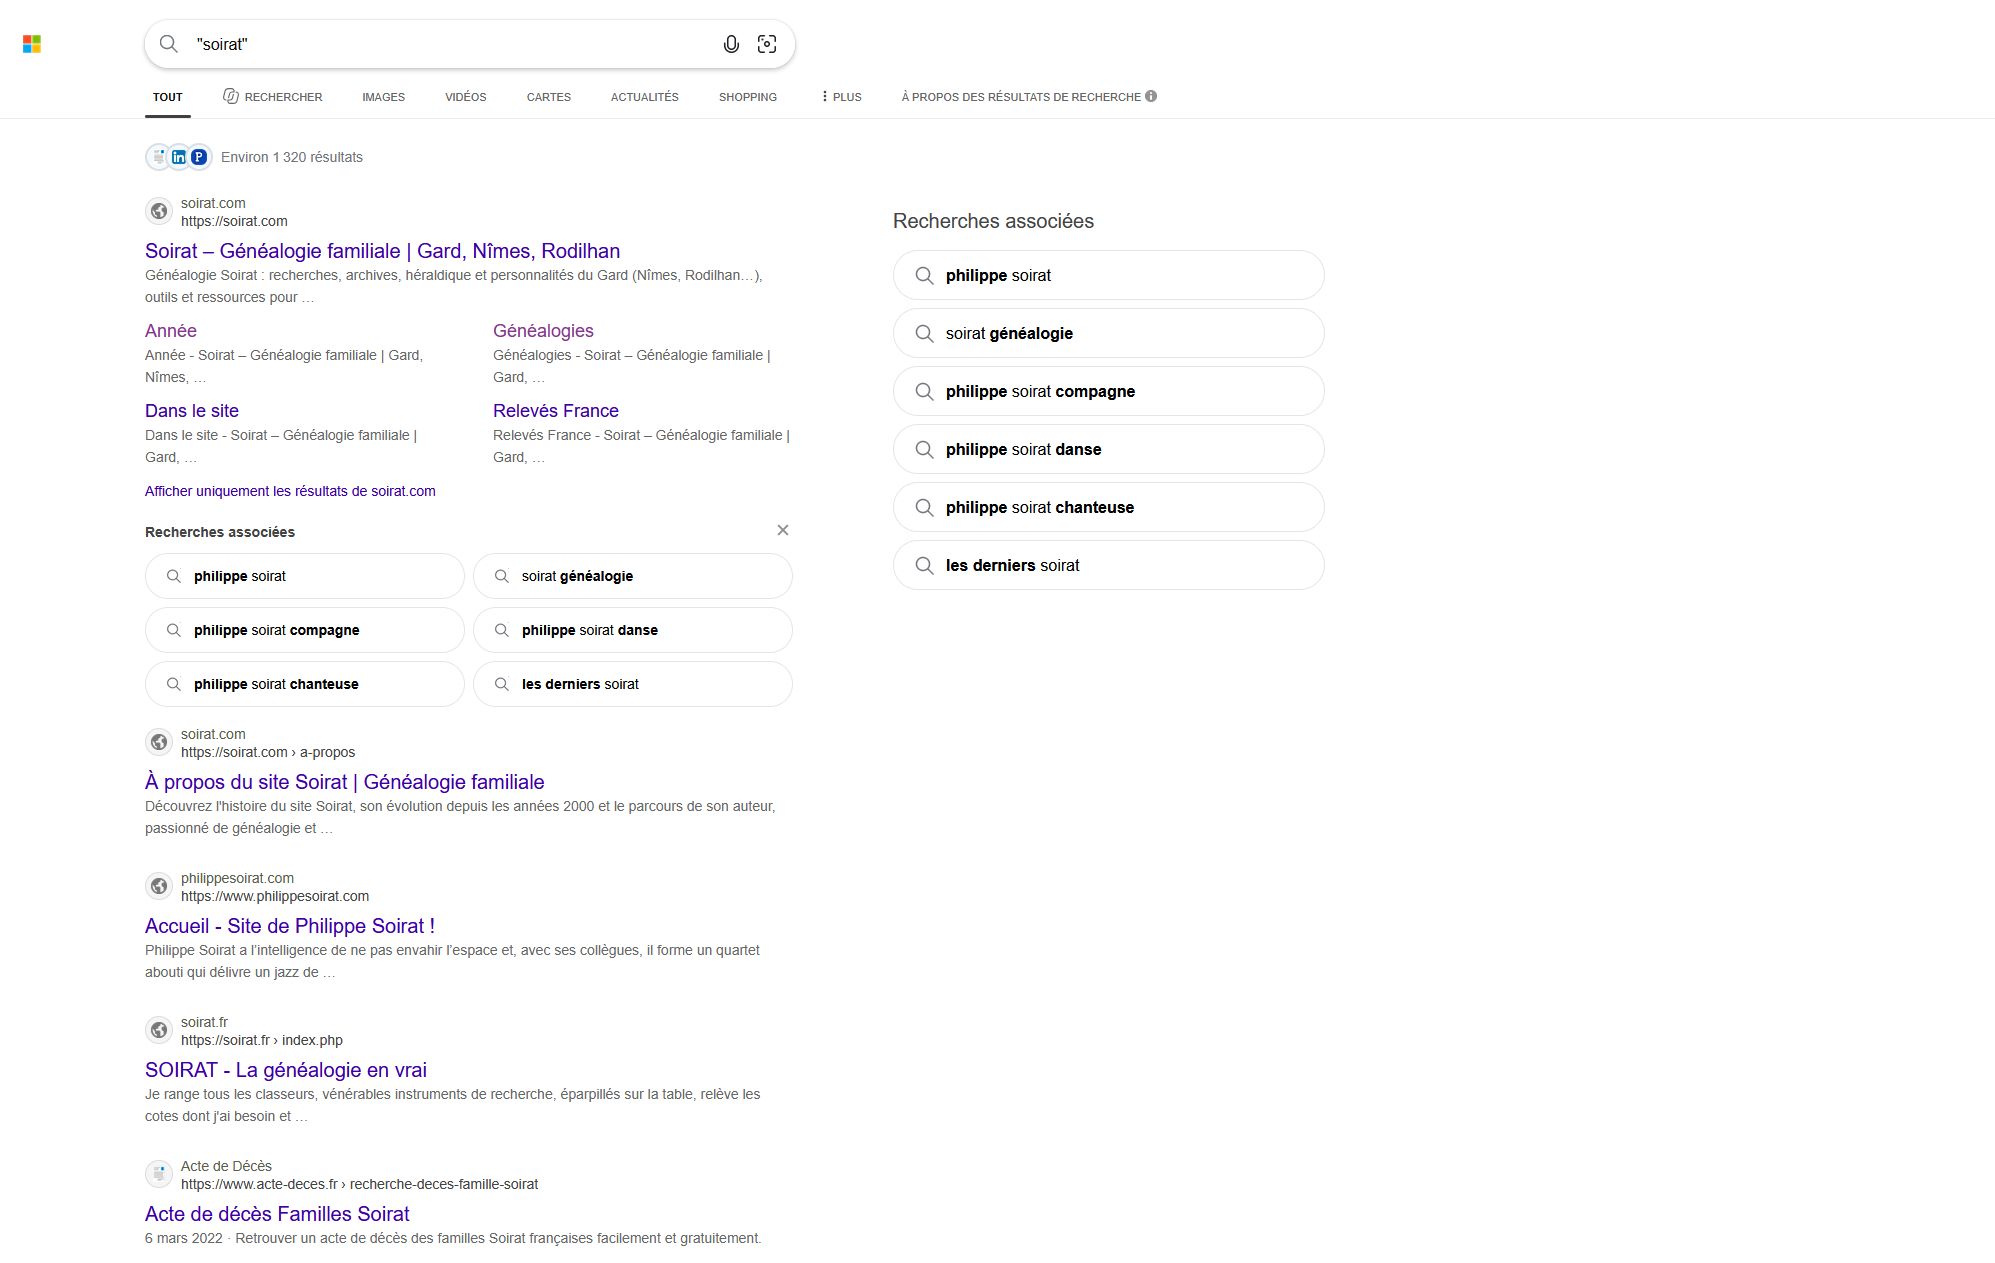Click the info icon beside À propos des résultats

coord(1151,96)
